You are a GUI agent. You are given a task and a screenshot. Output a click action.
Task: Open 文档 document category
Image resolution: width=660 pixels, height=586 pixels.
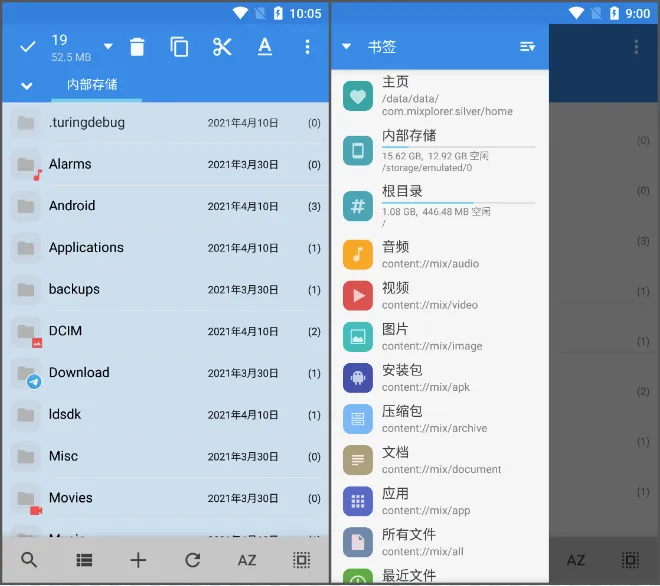pos(440,460)
